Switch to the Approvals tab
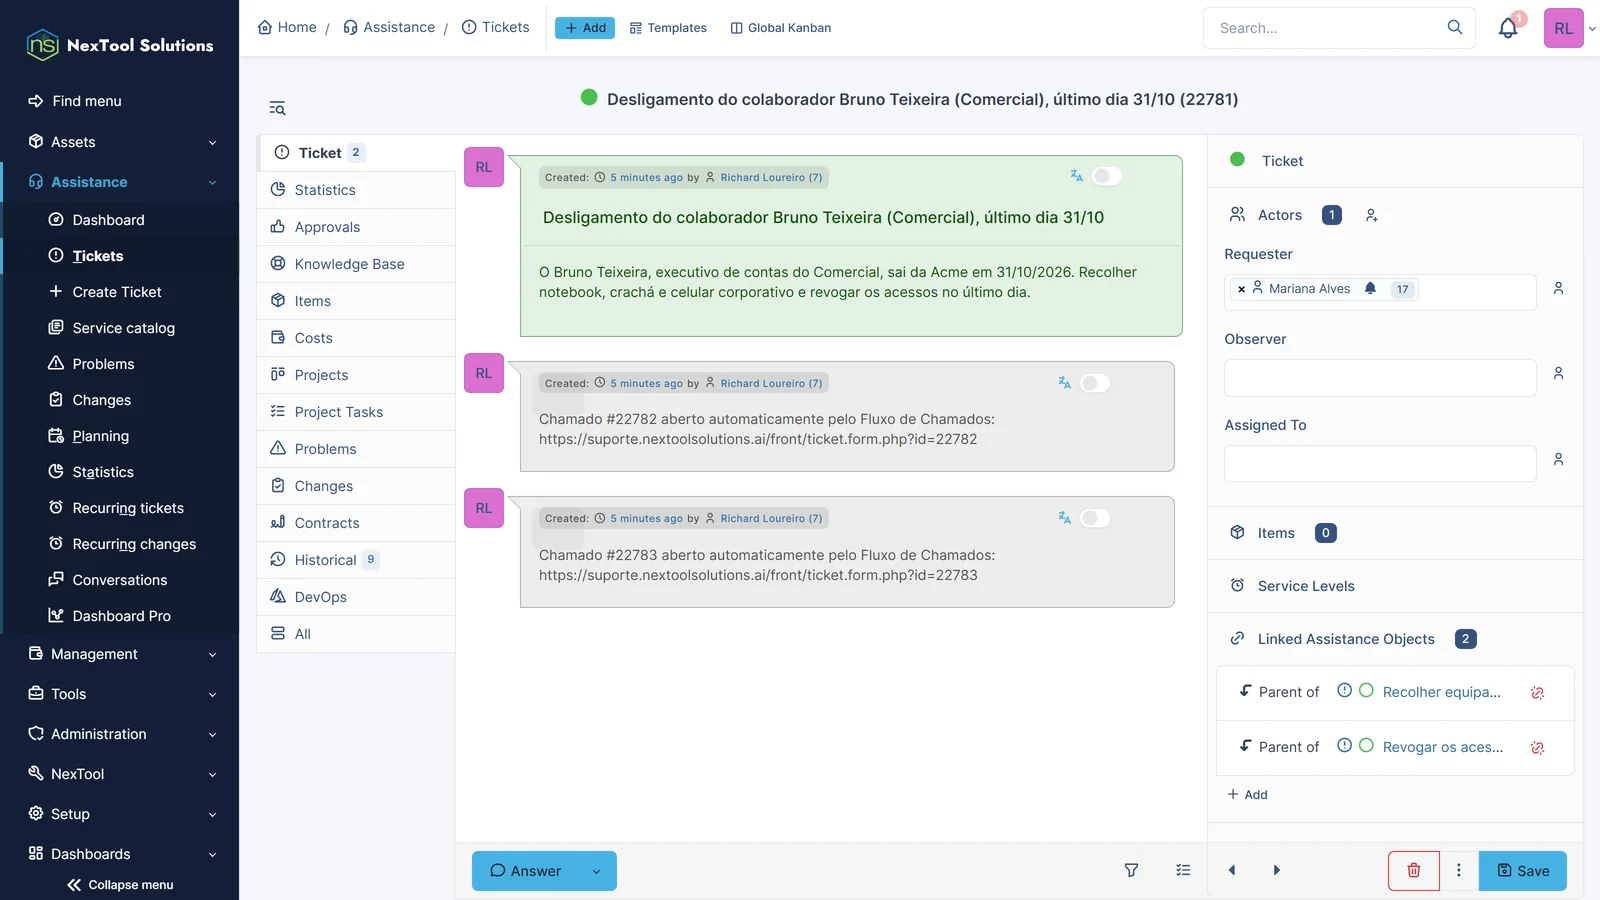 pos(356,227)
